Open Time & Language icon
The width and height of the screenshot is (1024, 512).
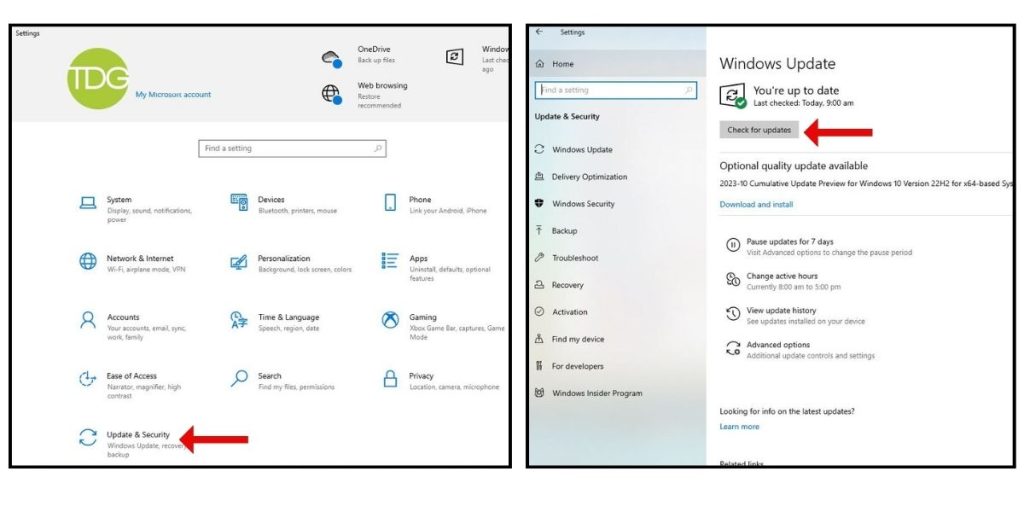[239, 320]
